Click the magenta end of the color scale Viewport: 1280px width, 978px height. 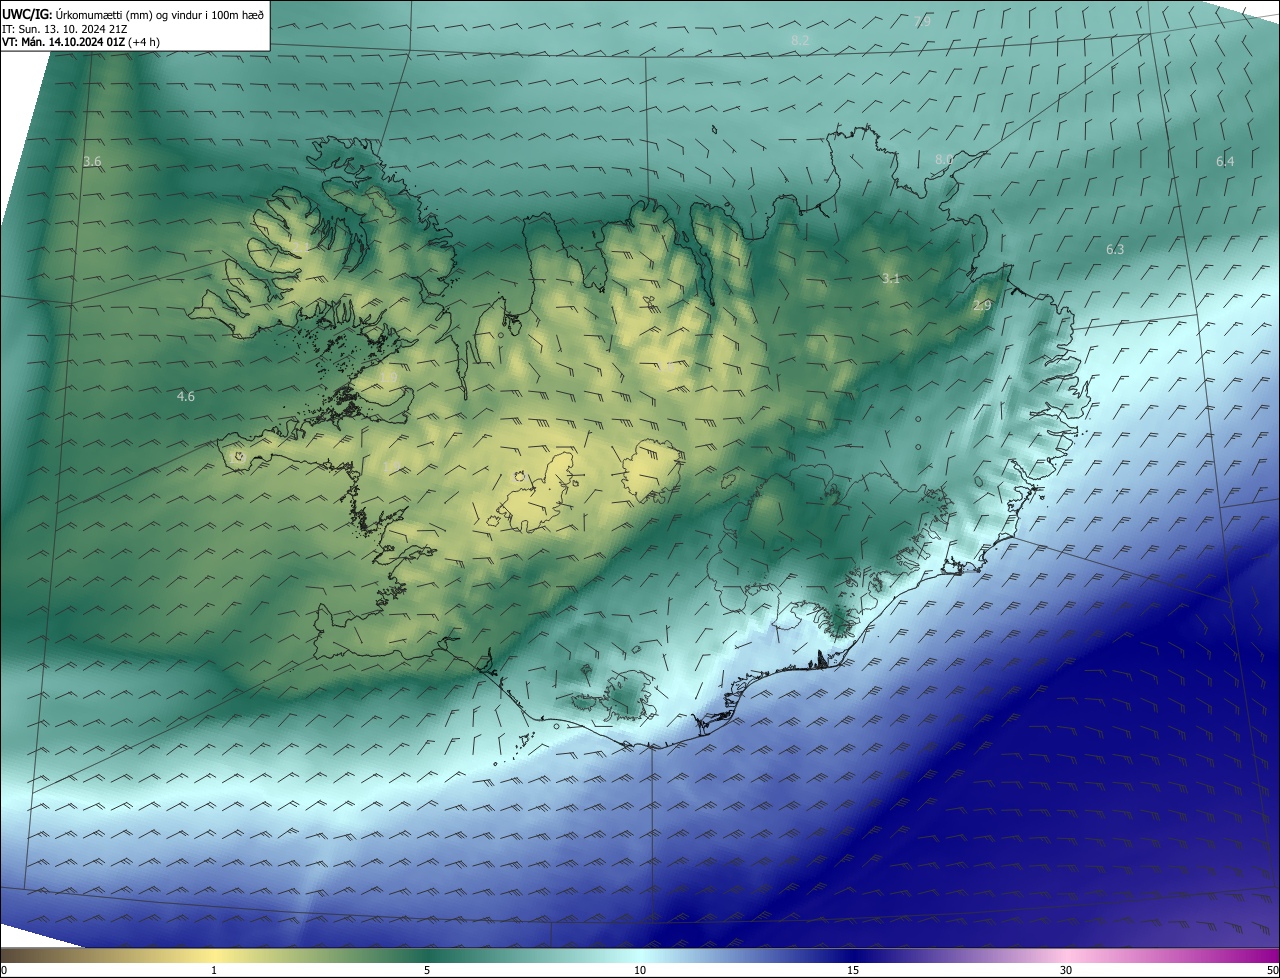[1270, 955]
